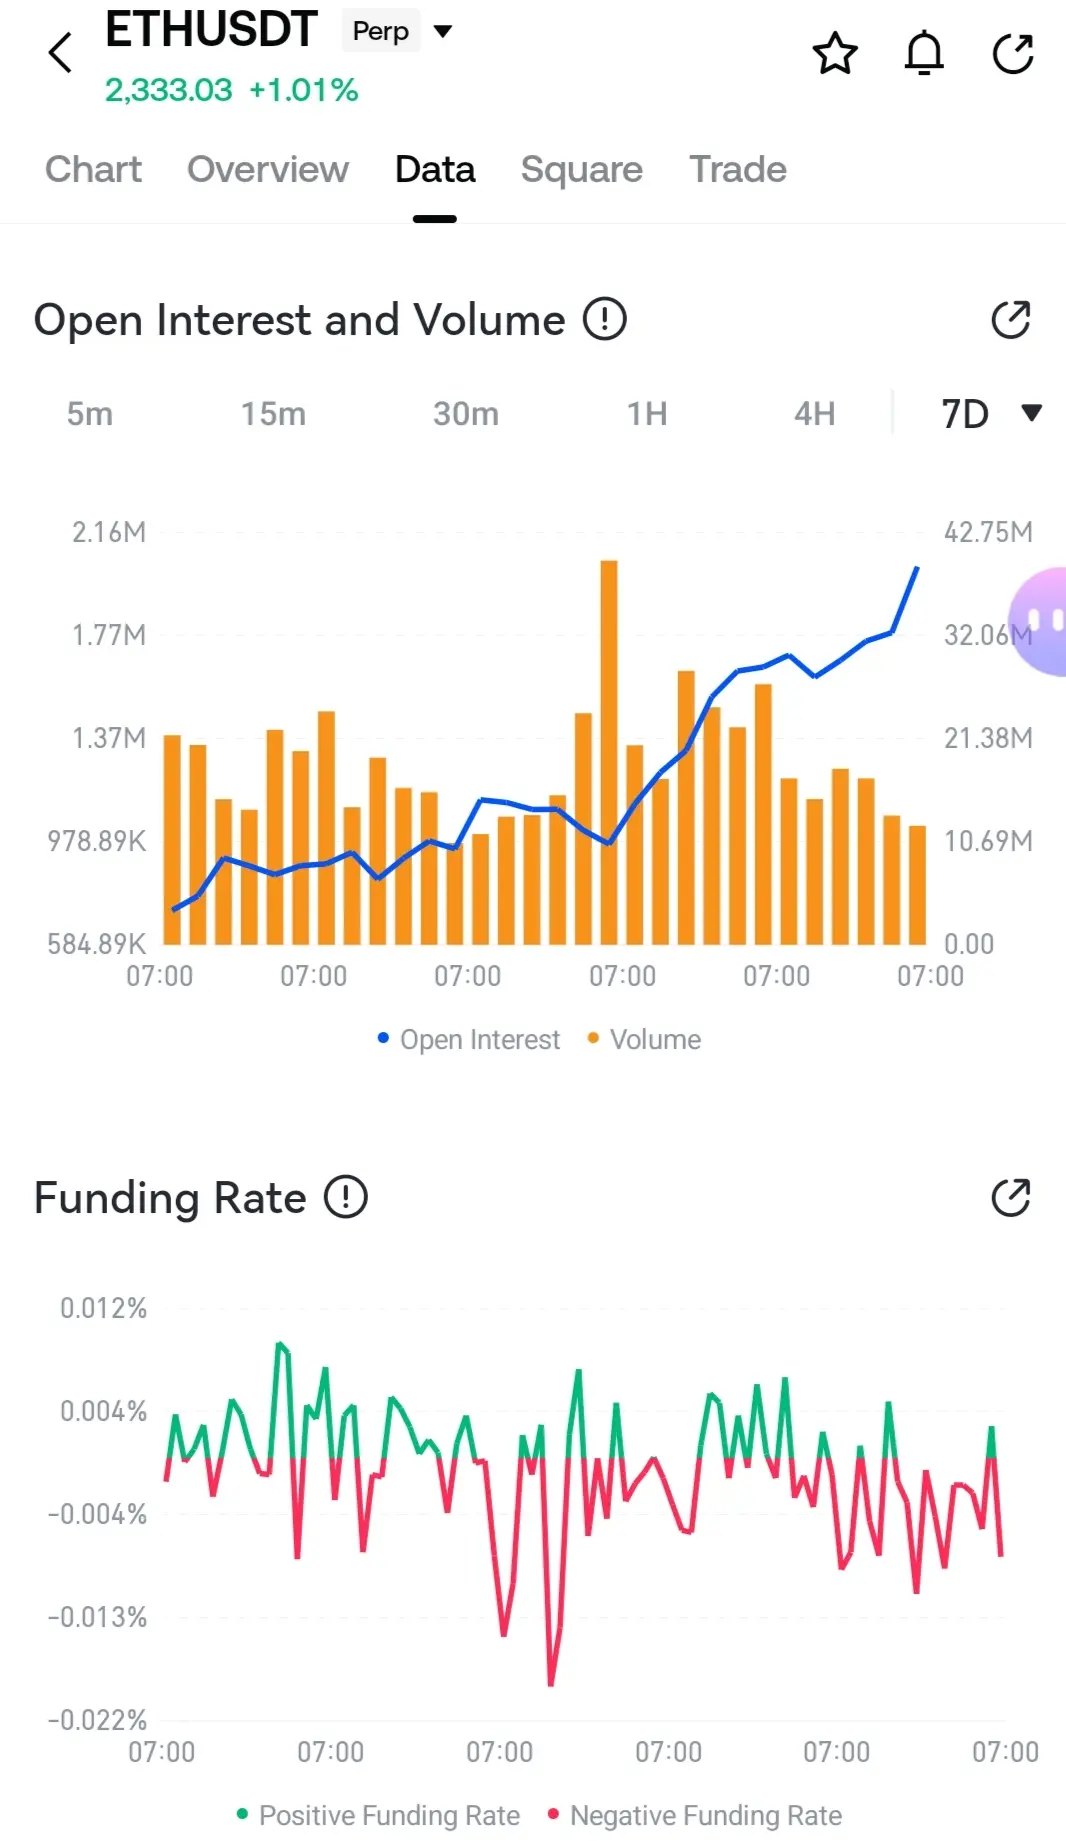
Task: Tap the 0.012% funding axis label
Action: point(103,1308)
